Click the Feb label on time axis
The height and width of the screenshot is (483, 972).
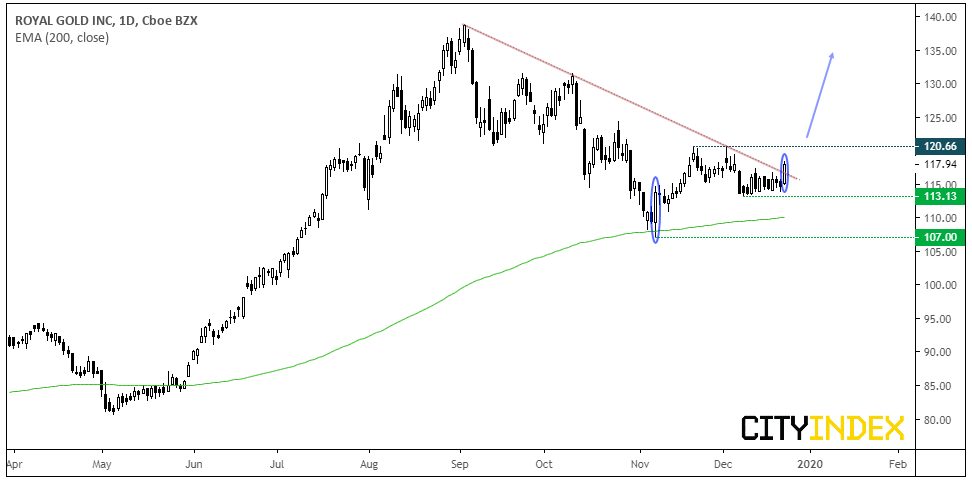pos(898,463)
